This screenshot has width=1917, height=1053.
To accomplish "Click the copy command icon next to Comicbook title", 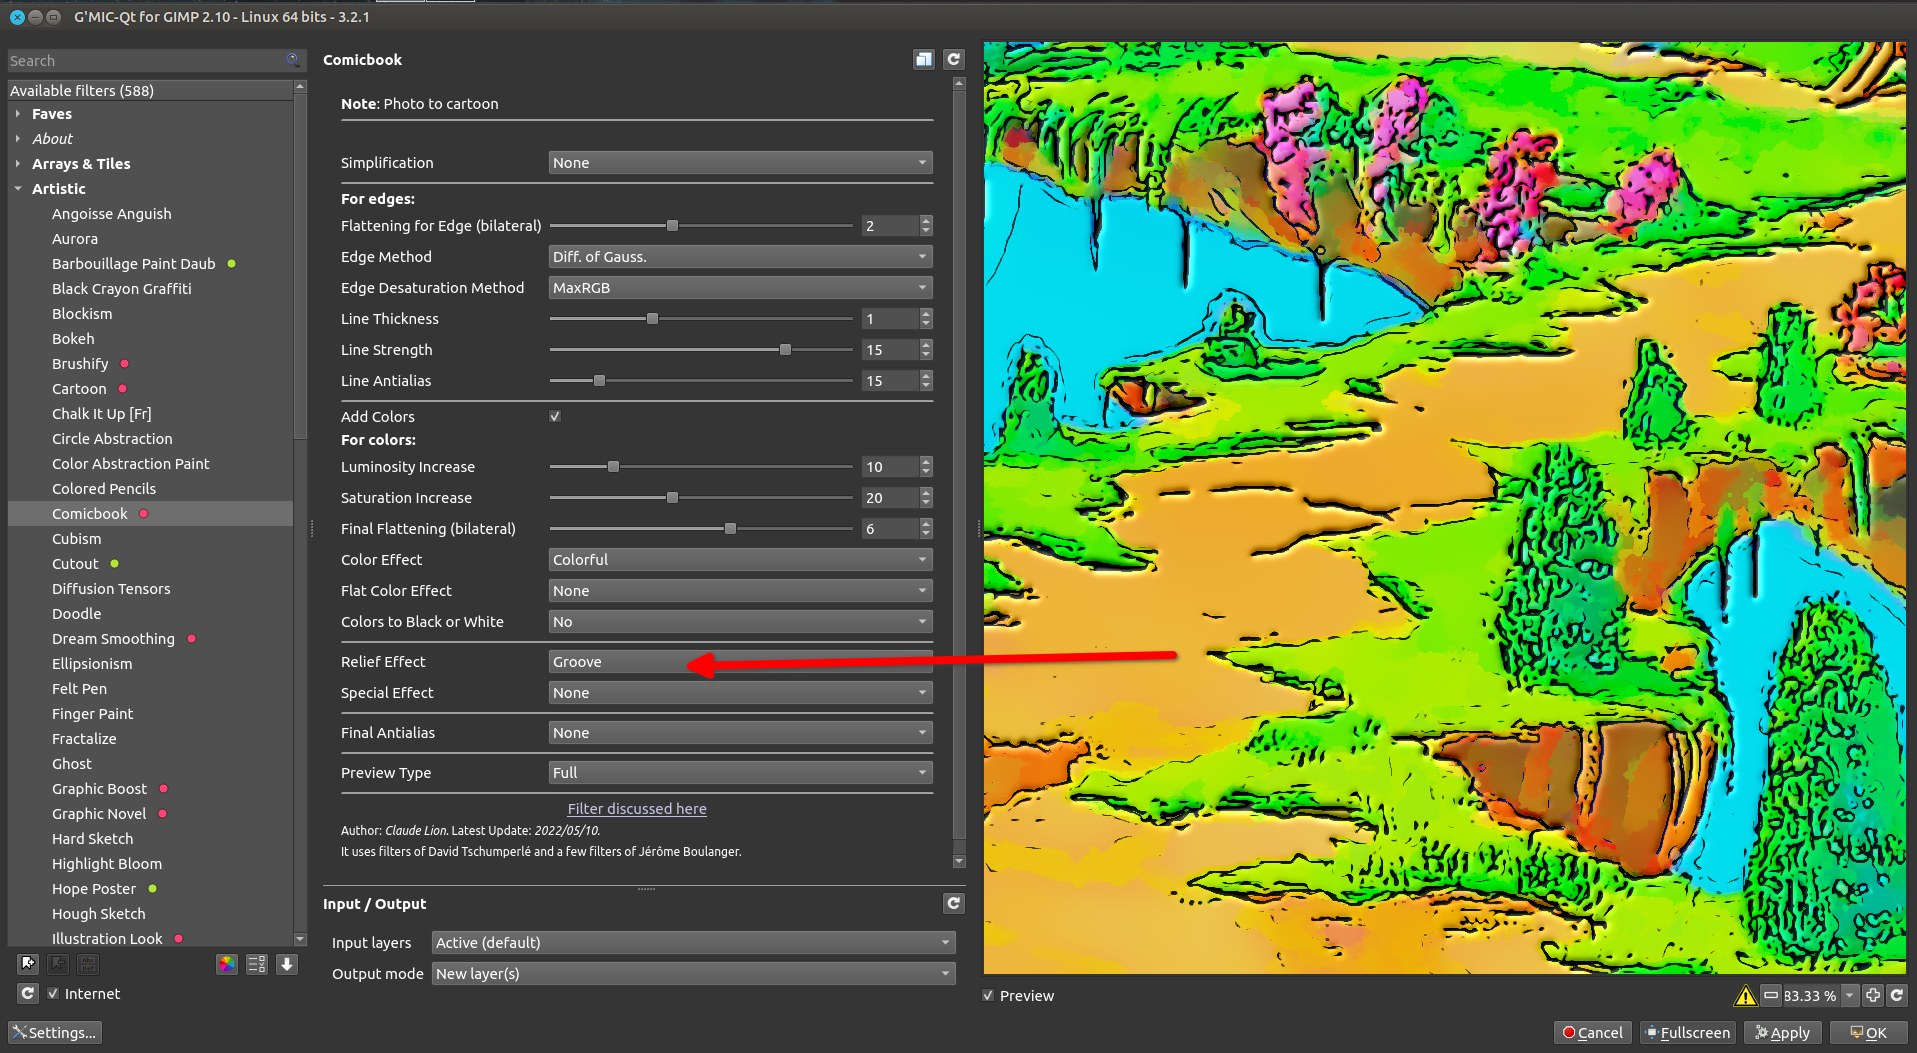I will point(923,60).
